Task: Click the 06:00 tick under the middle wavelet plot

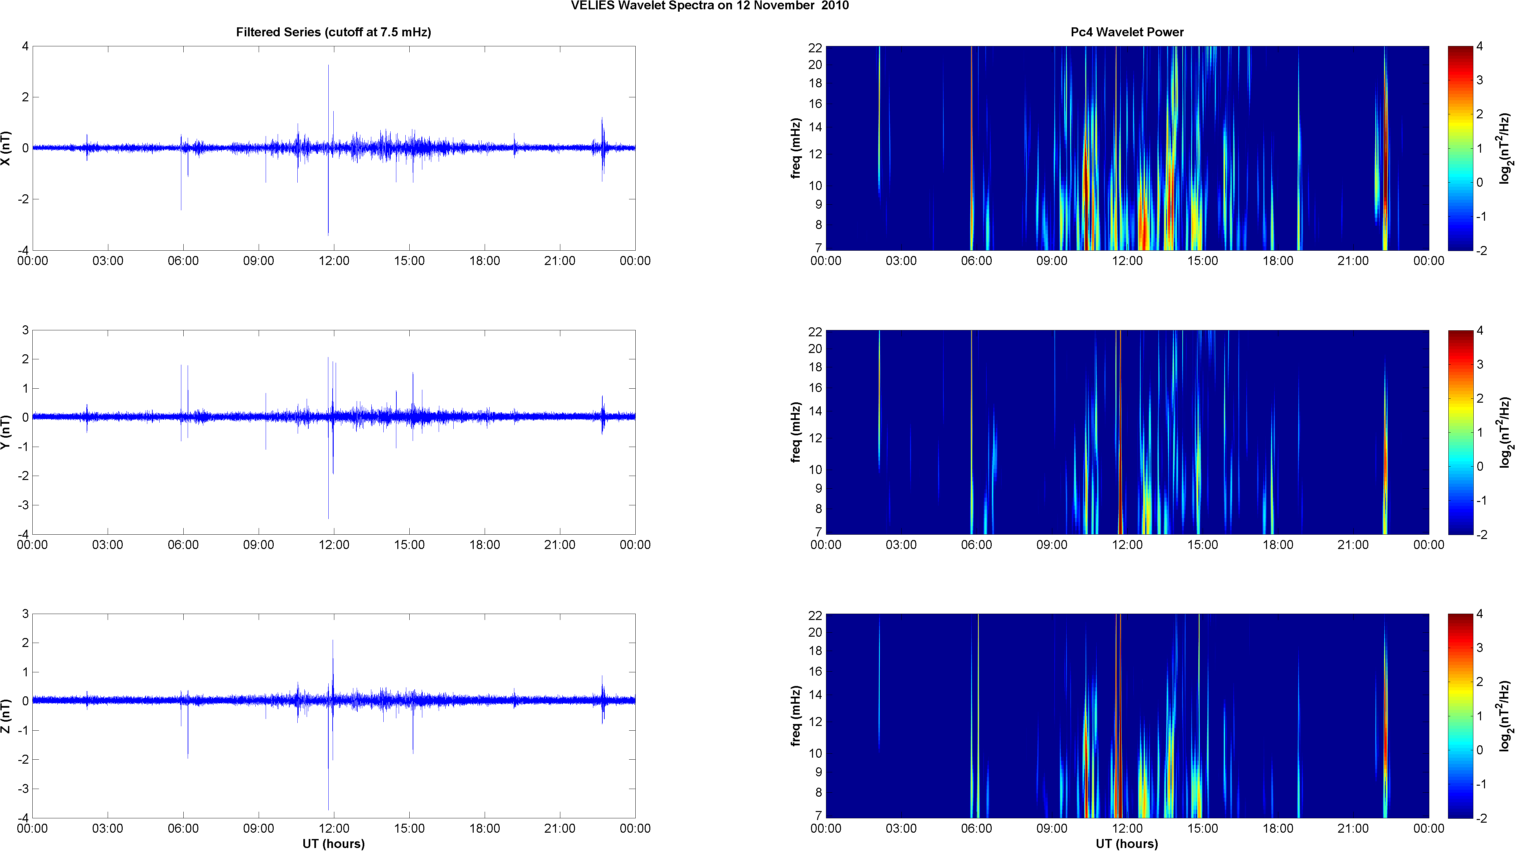Action: point(976,545)
